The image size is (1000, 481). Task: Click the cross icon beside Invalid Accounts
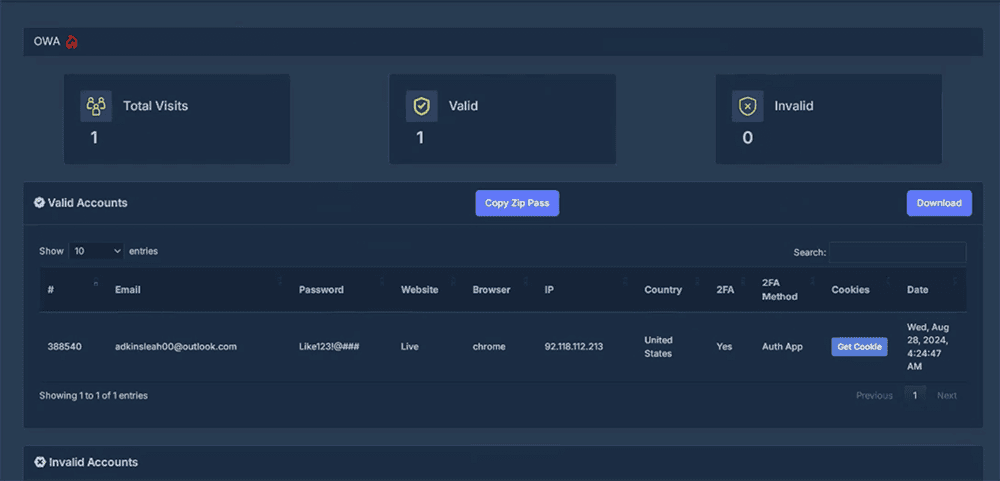[x=40, y=462]
